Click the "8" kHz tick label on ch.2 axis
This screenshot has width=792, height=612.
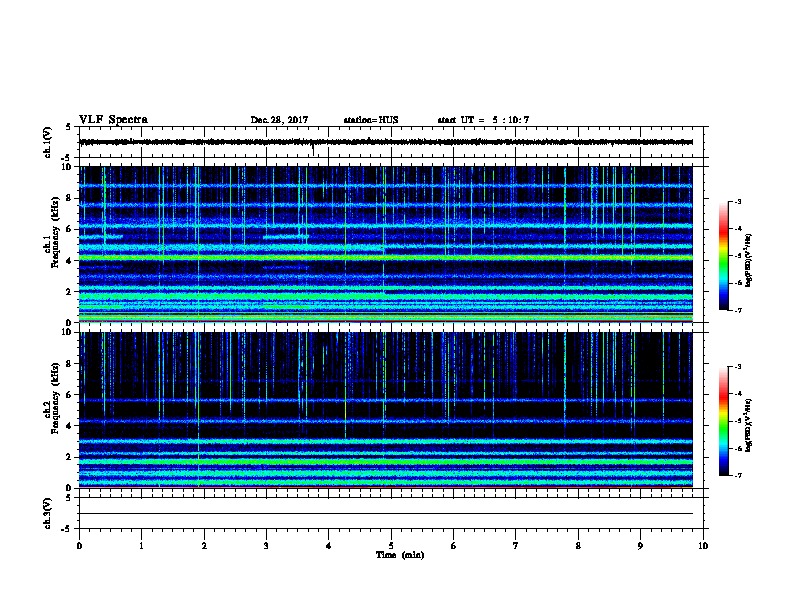70,364
